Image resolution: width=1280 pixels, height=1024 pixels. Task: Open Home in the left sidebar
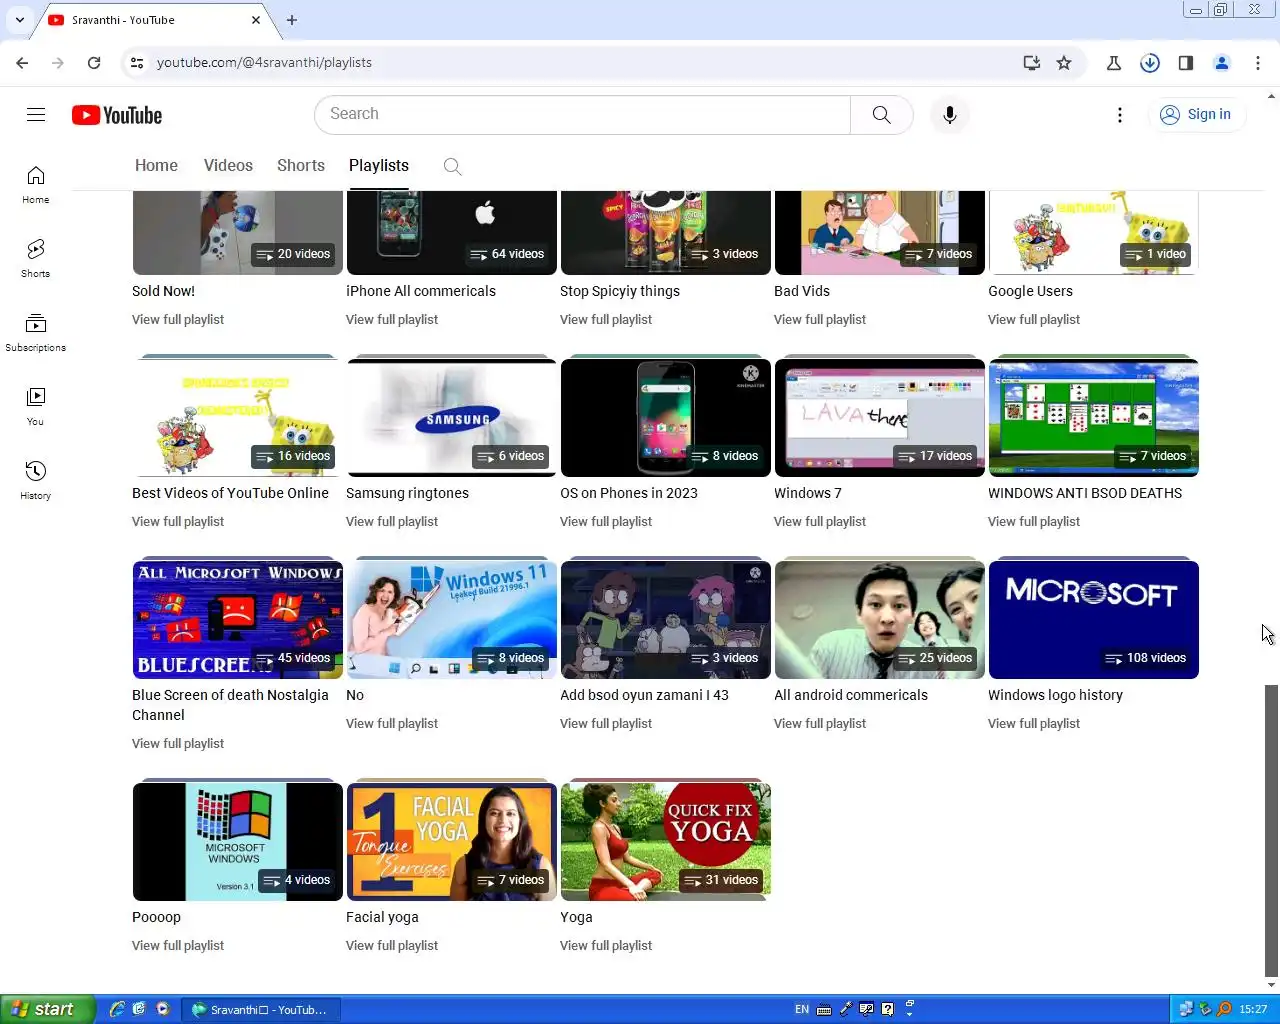tap(36, 185)
